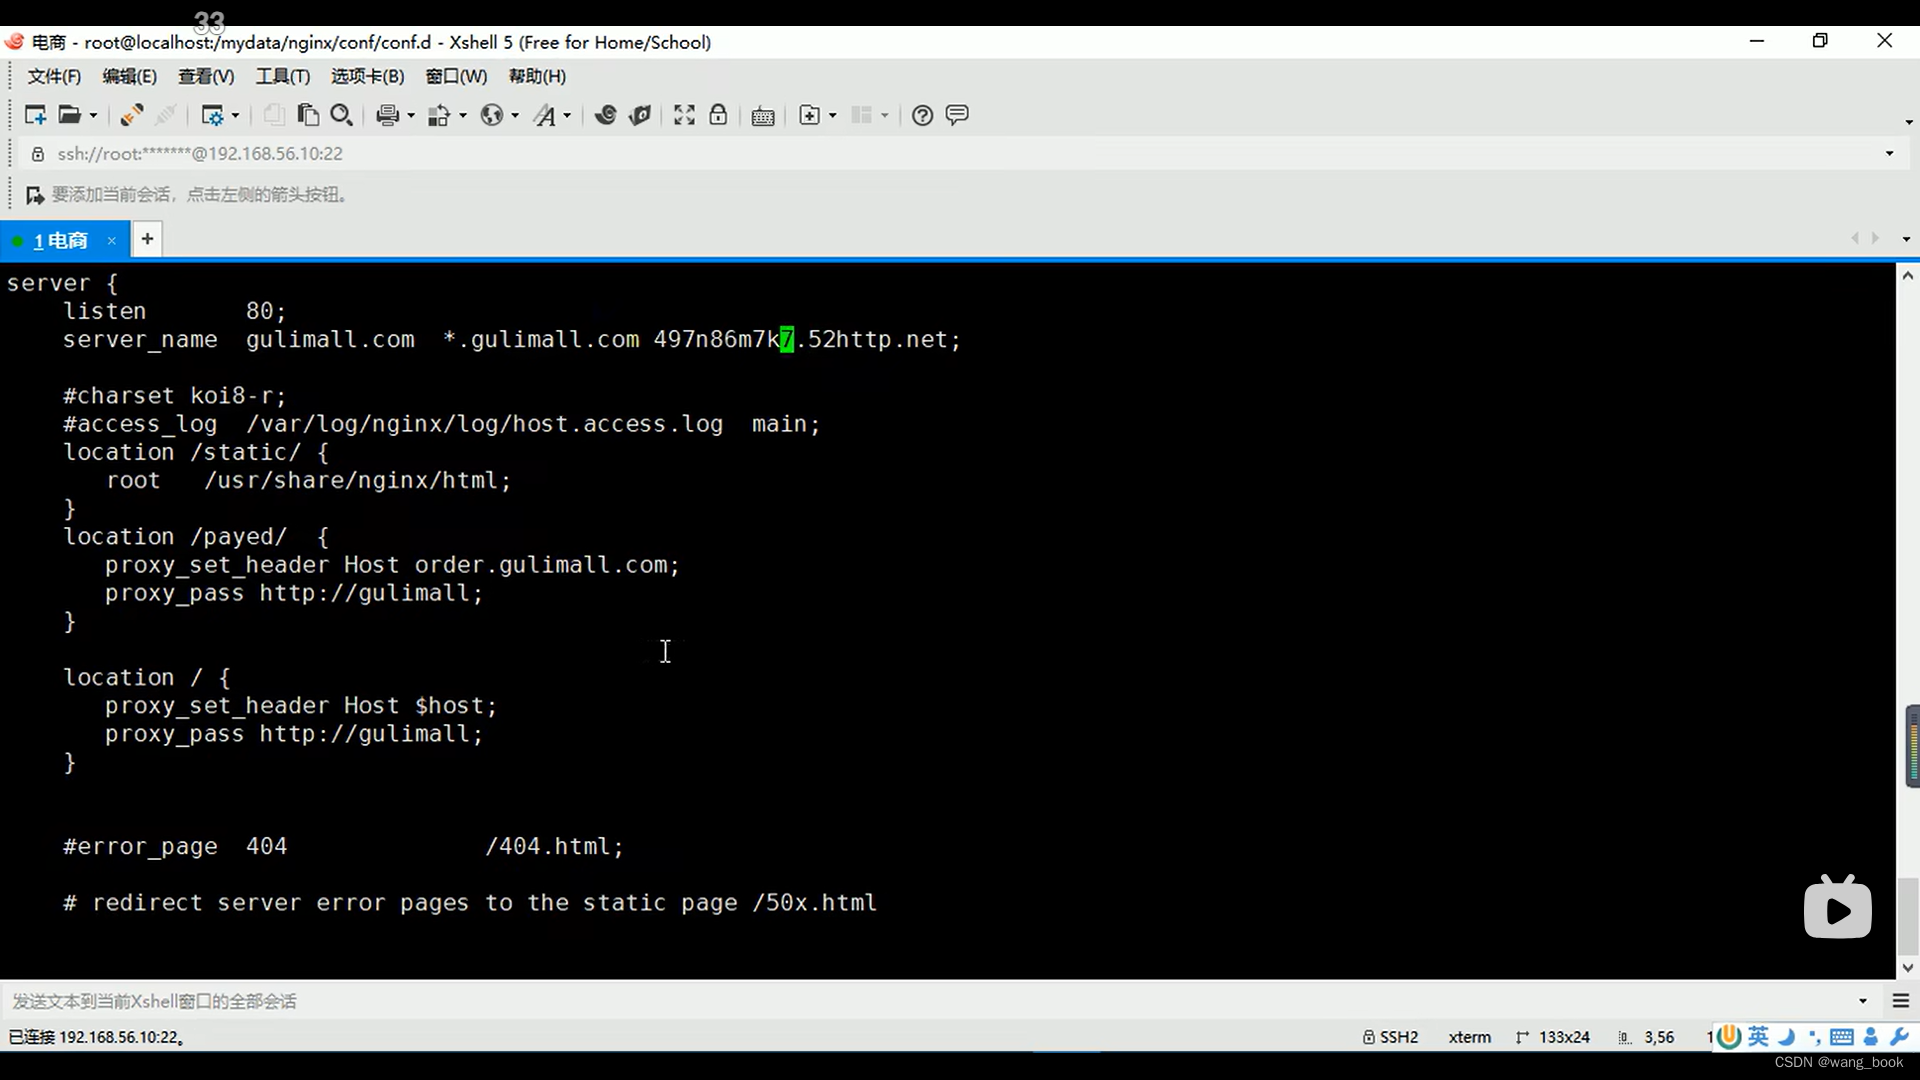
Task: Toggle the punctuation mode icon
Action: (1814, 1038)
